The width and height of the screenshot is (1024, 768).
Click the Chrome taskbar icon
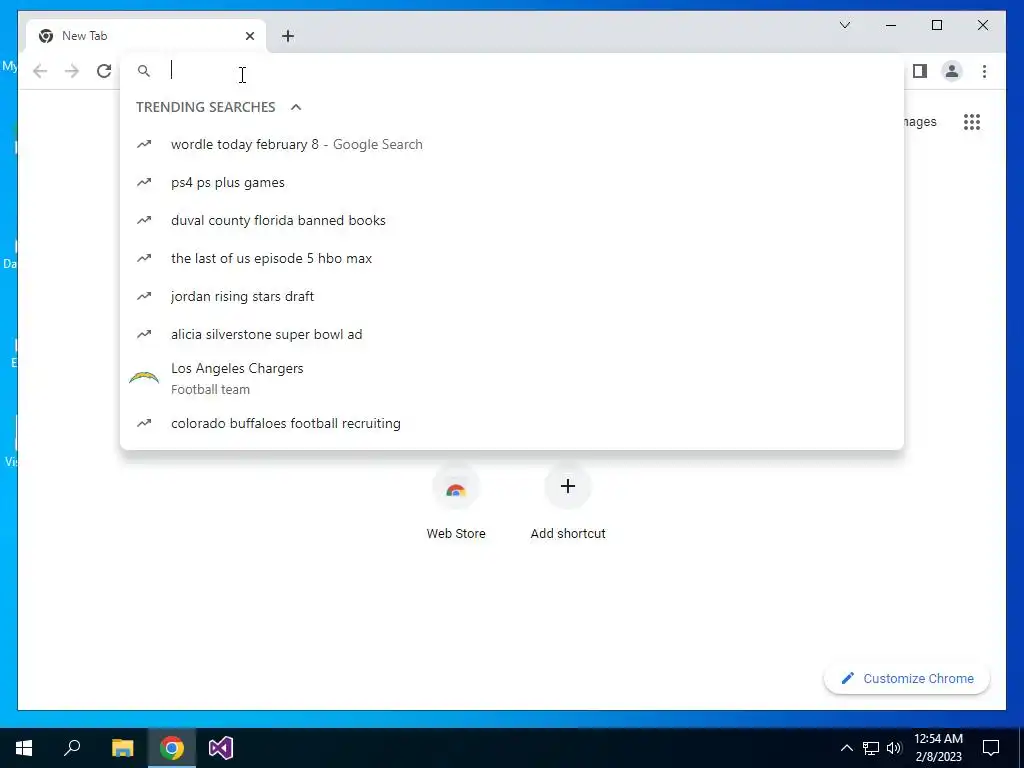coord(172,748)
